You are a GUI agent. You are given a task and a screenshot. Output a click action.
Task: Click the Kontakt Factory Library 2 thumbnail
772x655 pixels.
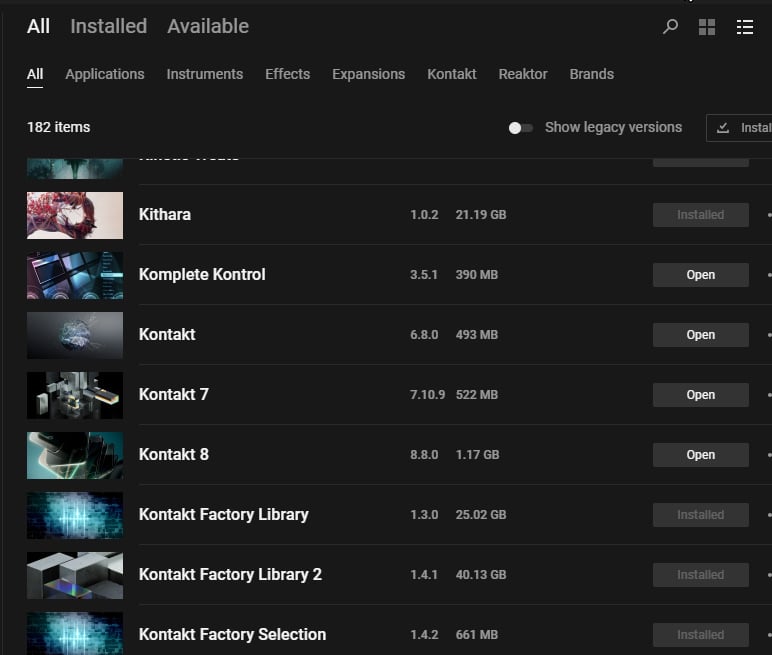tap(75, 575)
